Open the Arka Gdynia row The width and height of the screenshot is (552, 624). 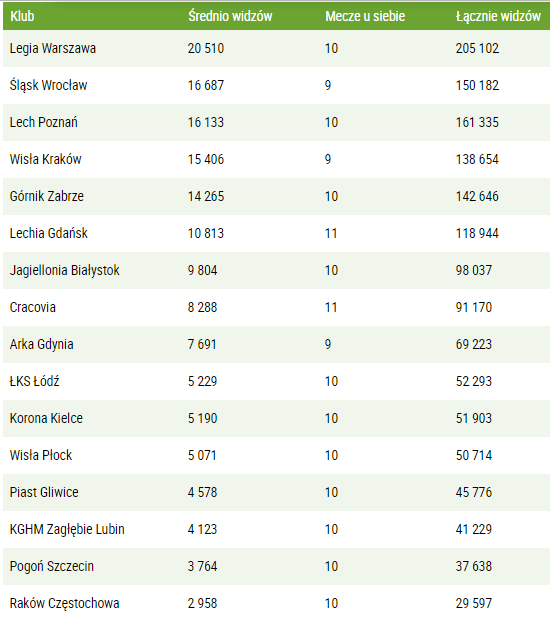pos(276,344)
